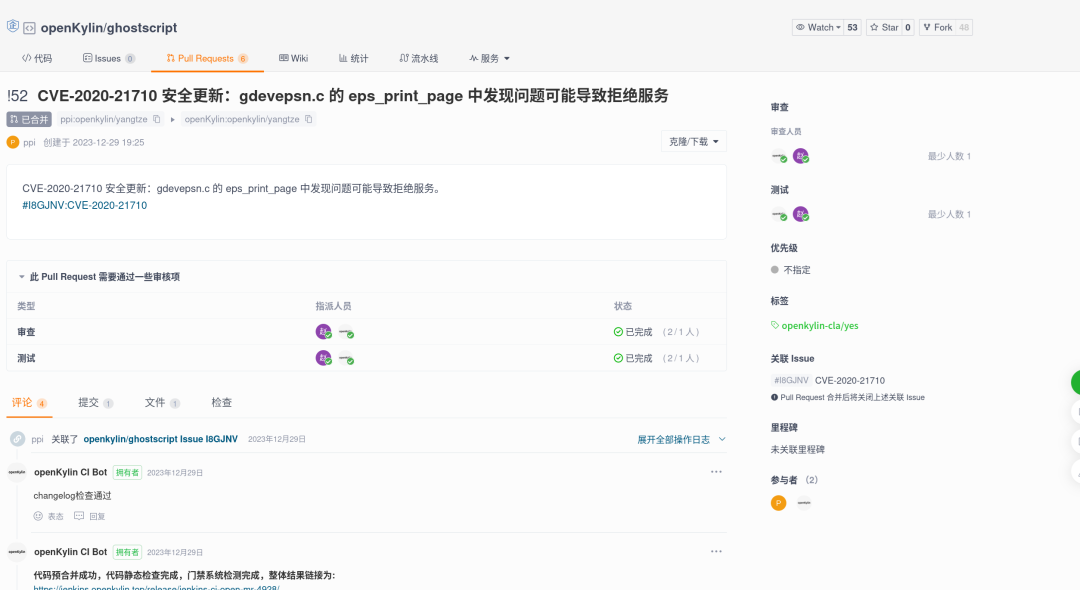Click the emoji reaction icon on first comment
Screen dimensions: 1080x590
pos(39,516)
